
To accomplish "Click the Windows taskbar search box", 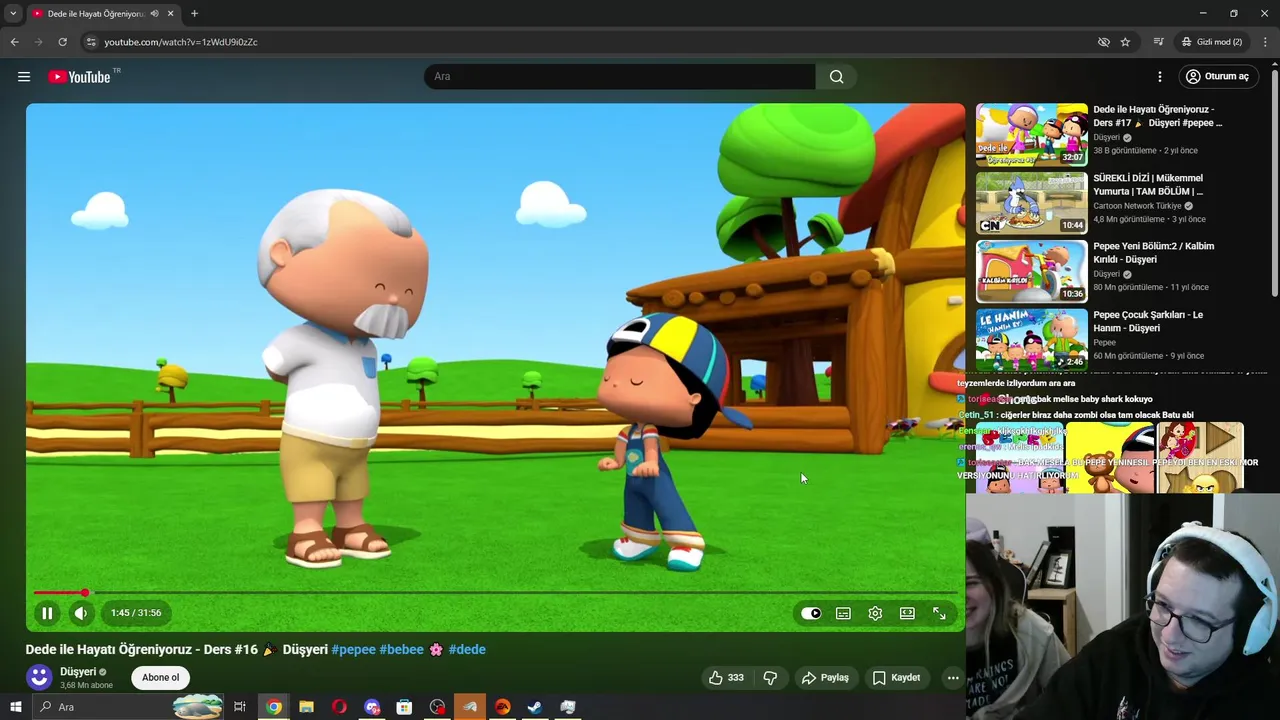I will tap(127, 707).
